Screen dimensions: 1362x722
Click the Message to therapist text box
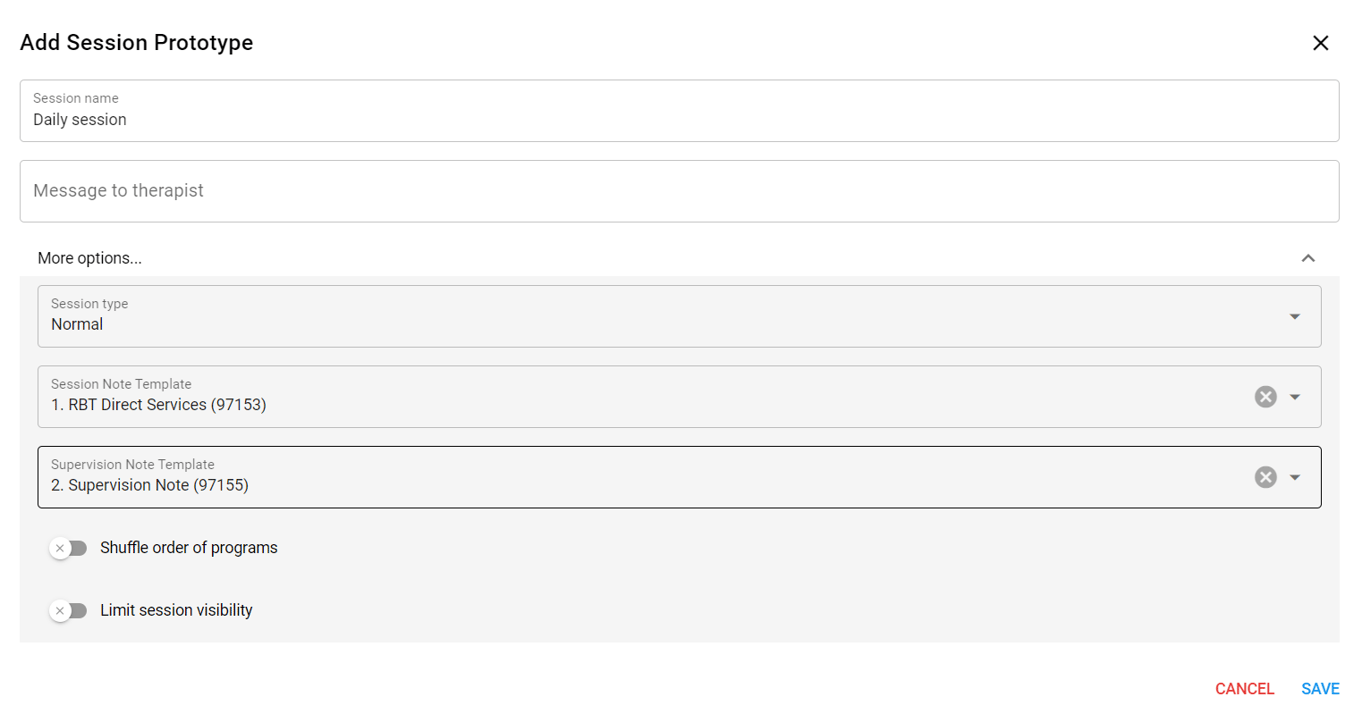tap(679, 191)
